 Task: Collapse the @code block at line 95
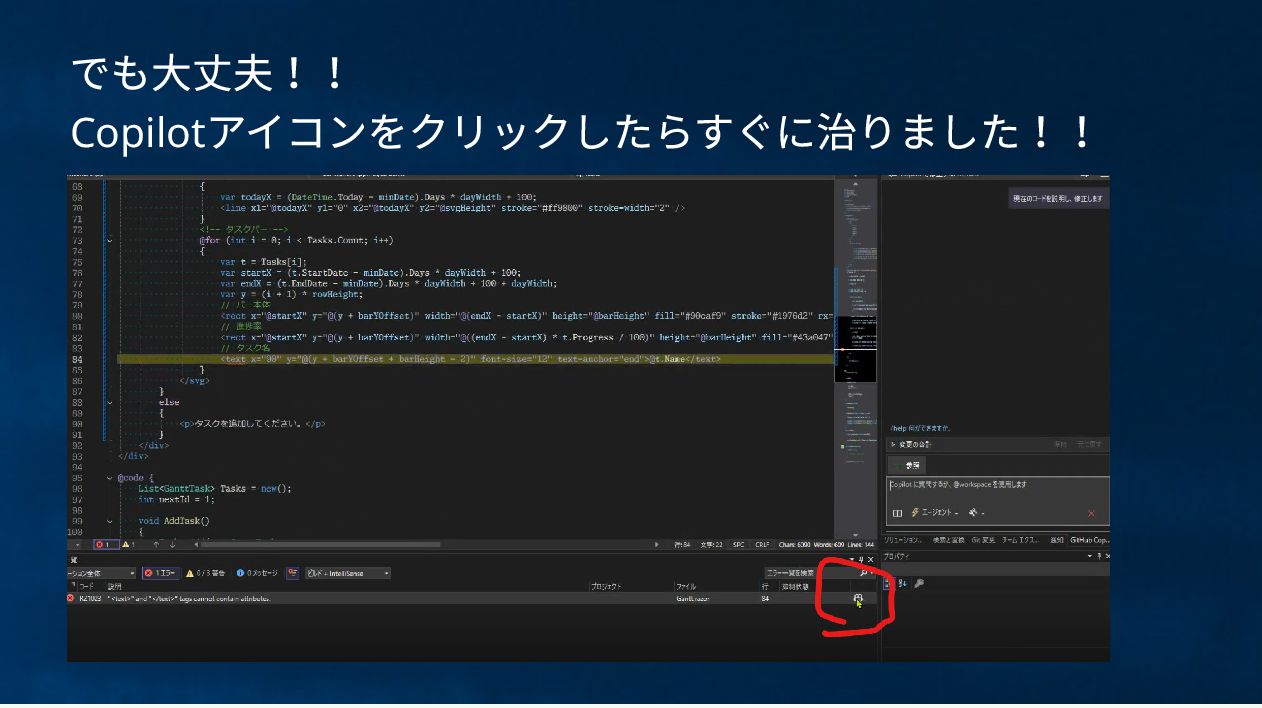[x=110, y=478]
